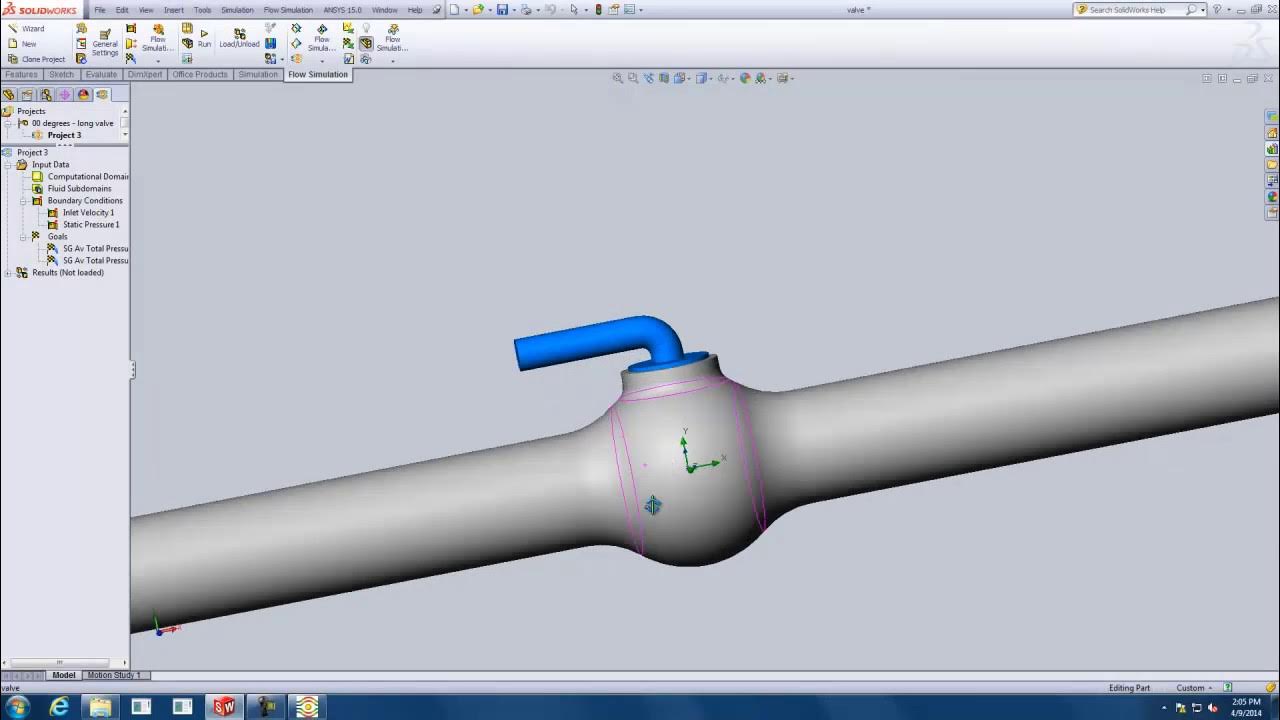This screenshot has width=1280, height=720.
Task: Click Load/Unload results button
Action: tap(239, 39)
